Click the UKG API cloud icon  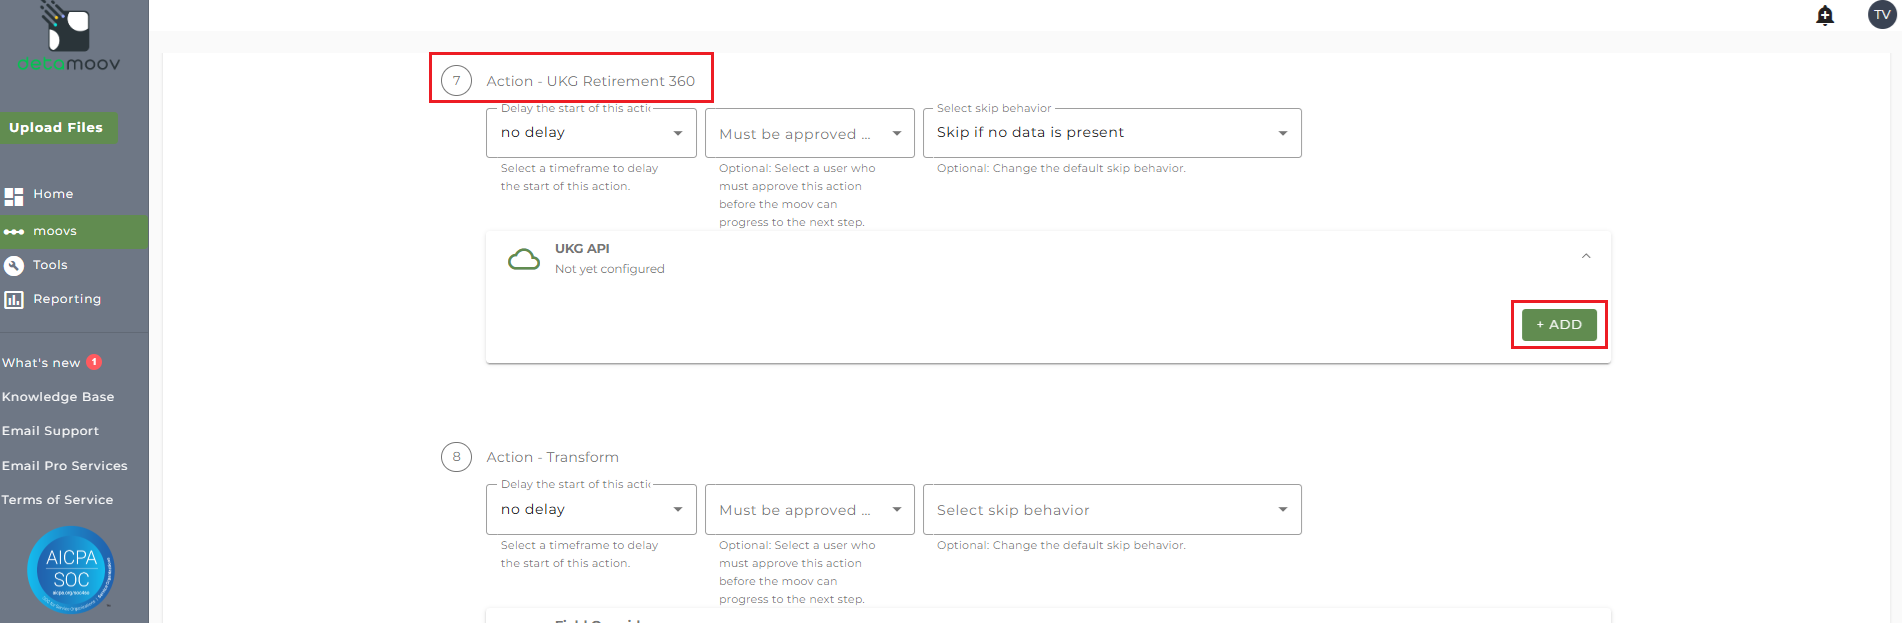pyautogui.click(x=524, y=260)
